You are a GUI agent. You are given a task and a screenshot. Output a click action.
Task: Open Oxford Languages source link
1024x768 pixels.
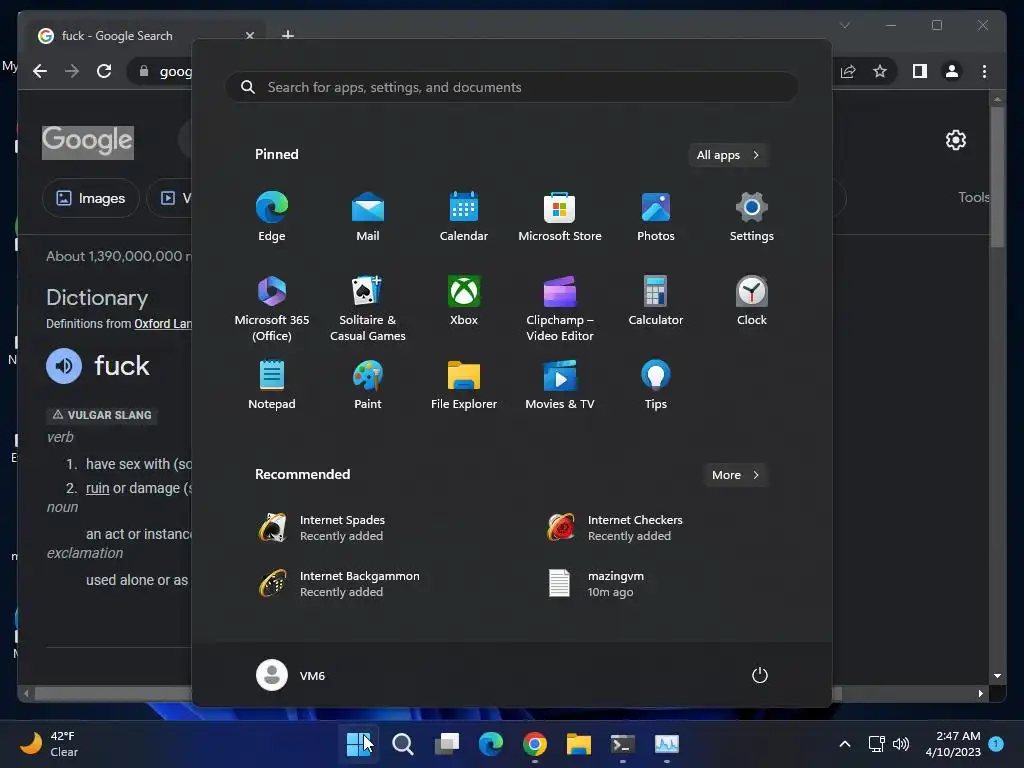coord(163,324)
